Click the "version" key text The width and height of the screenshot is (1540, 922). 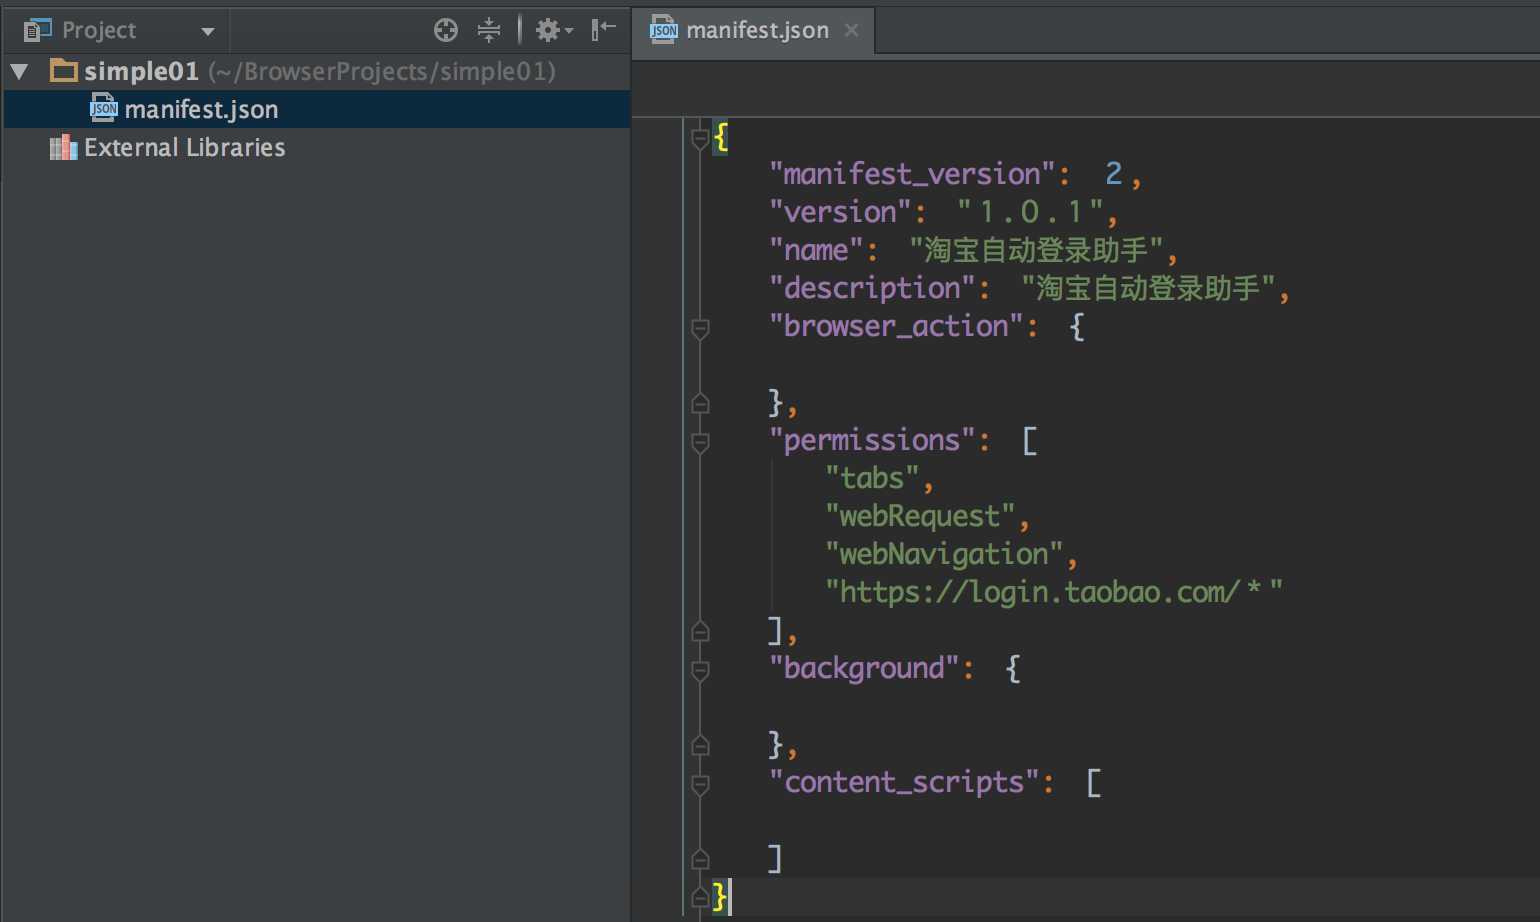(840, 212)
